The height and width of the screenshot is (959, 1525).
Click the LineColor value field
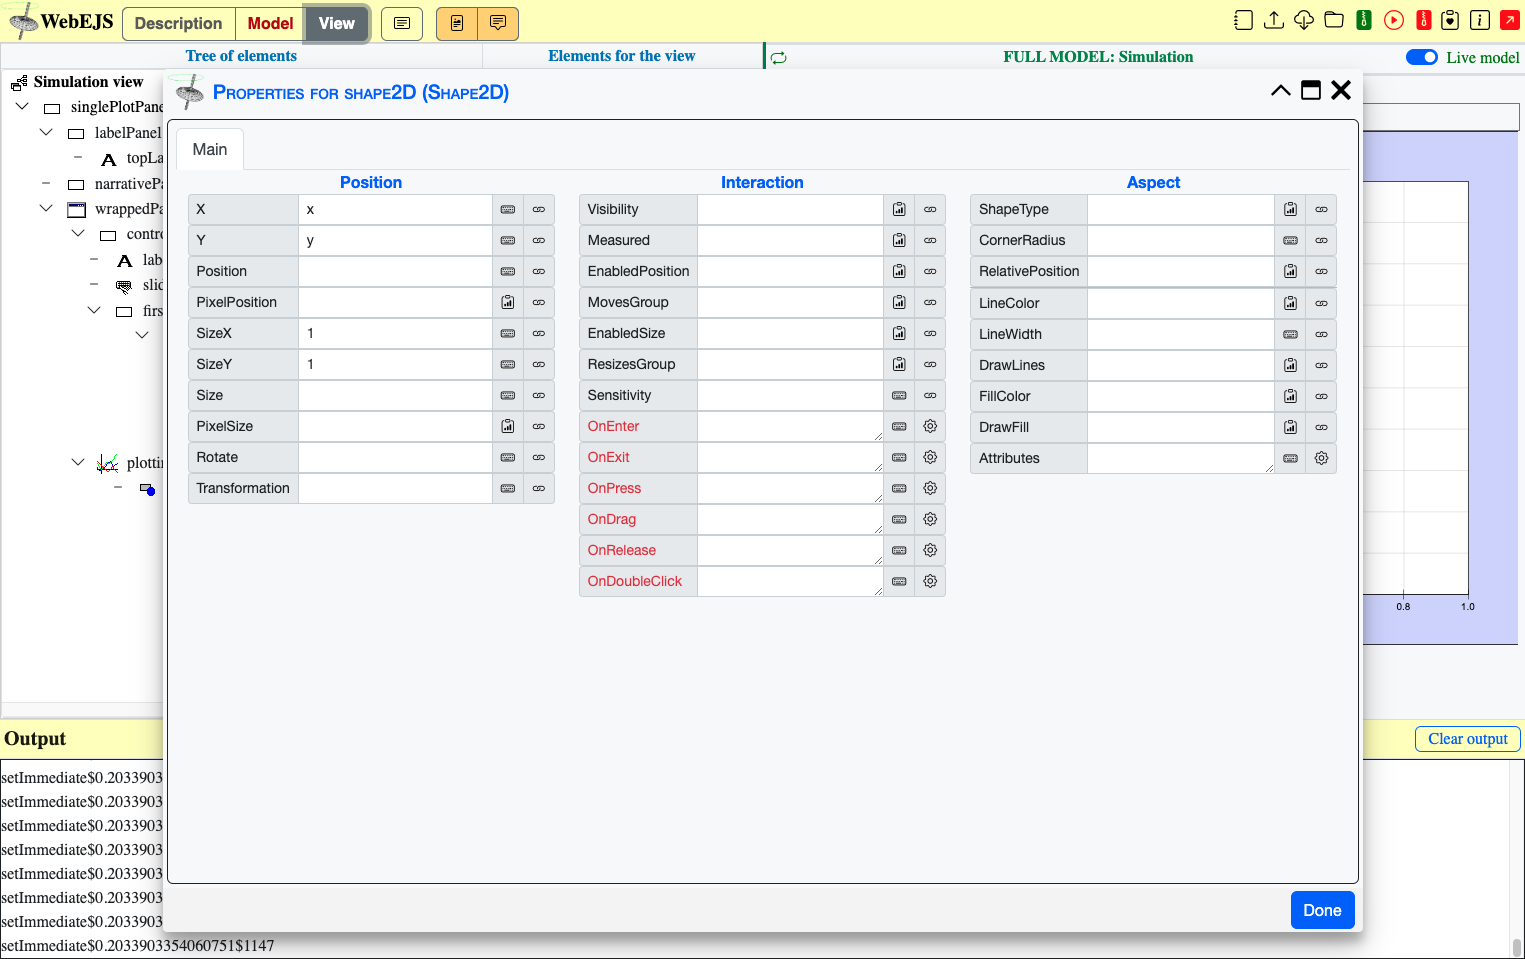click(x=1181, y=303)
